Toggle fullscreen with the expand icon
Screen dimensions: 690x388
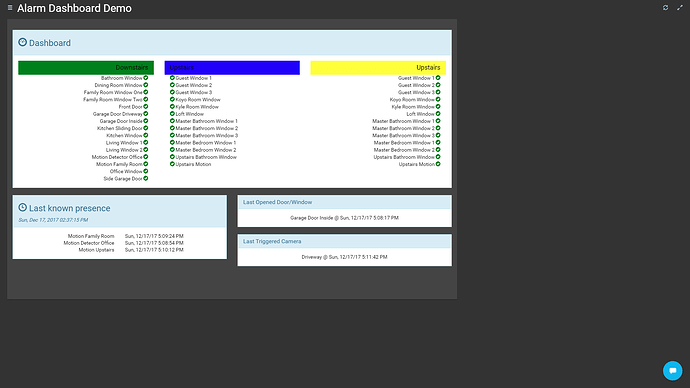pyautogui.click(x=679, y=7)
